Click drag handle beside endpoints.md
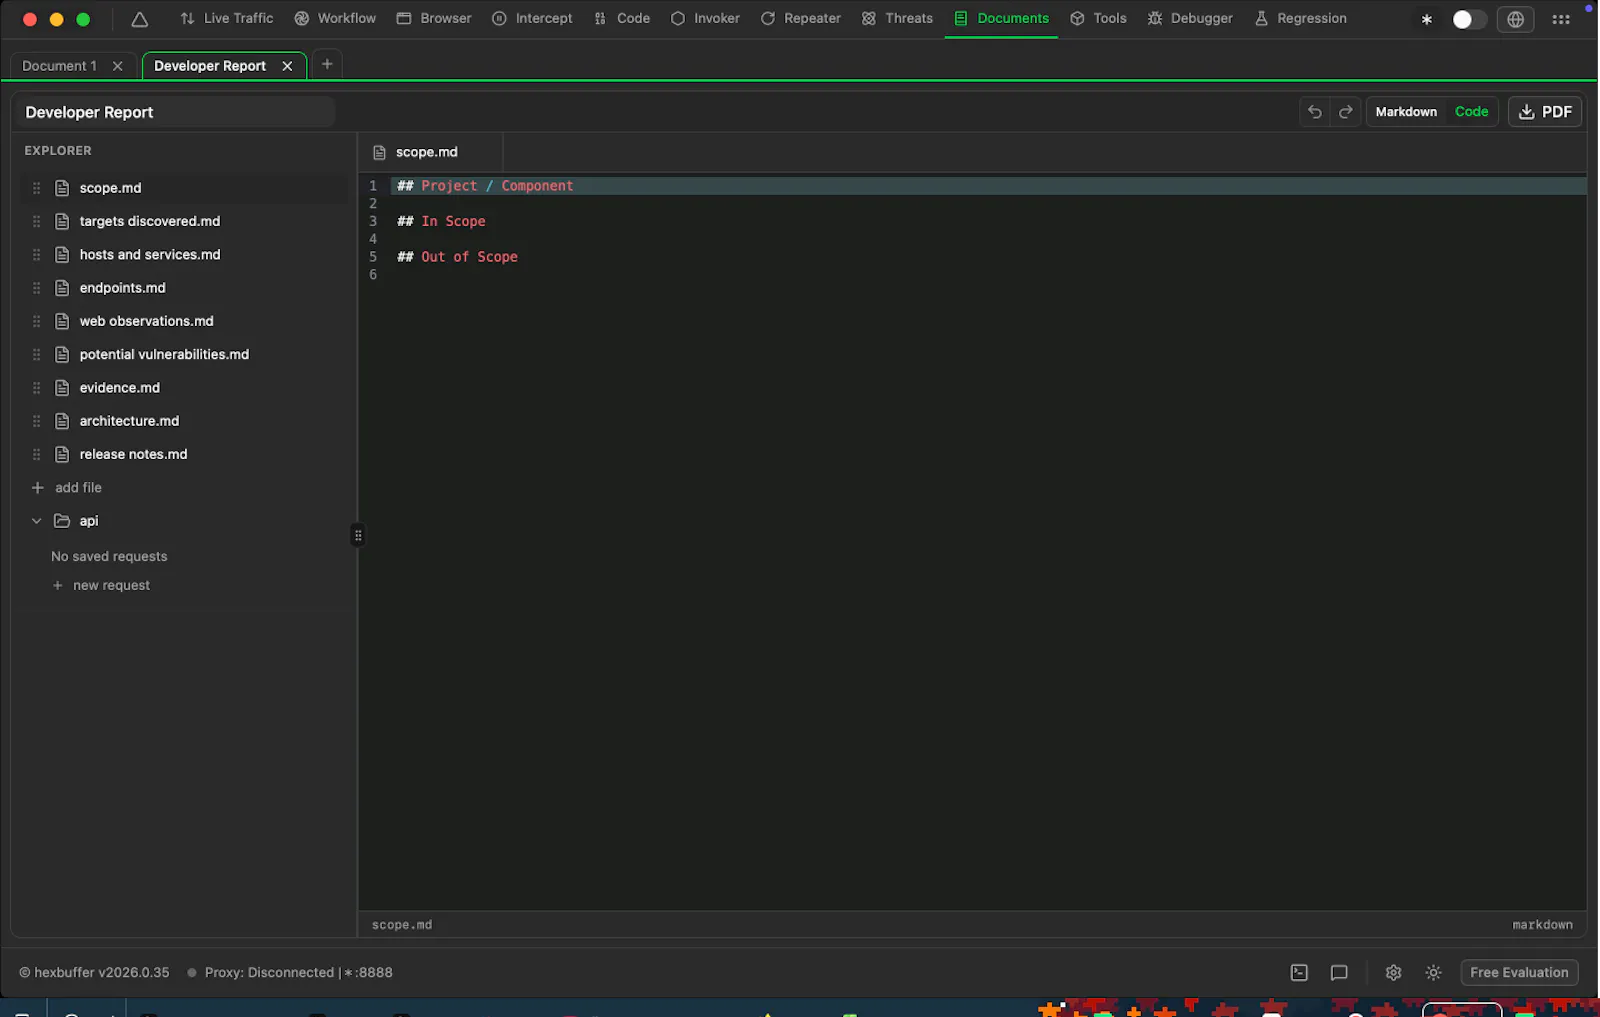 point(36,288)
